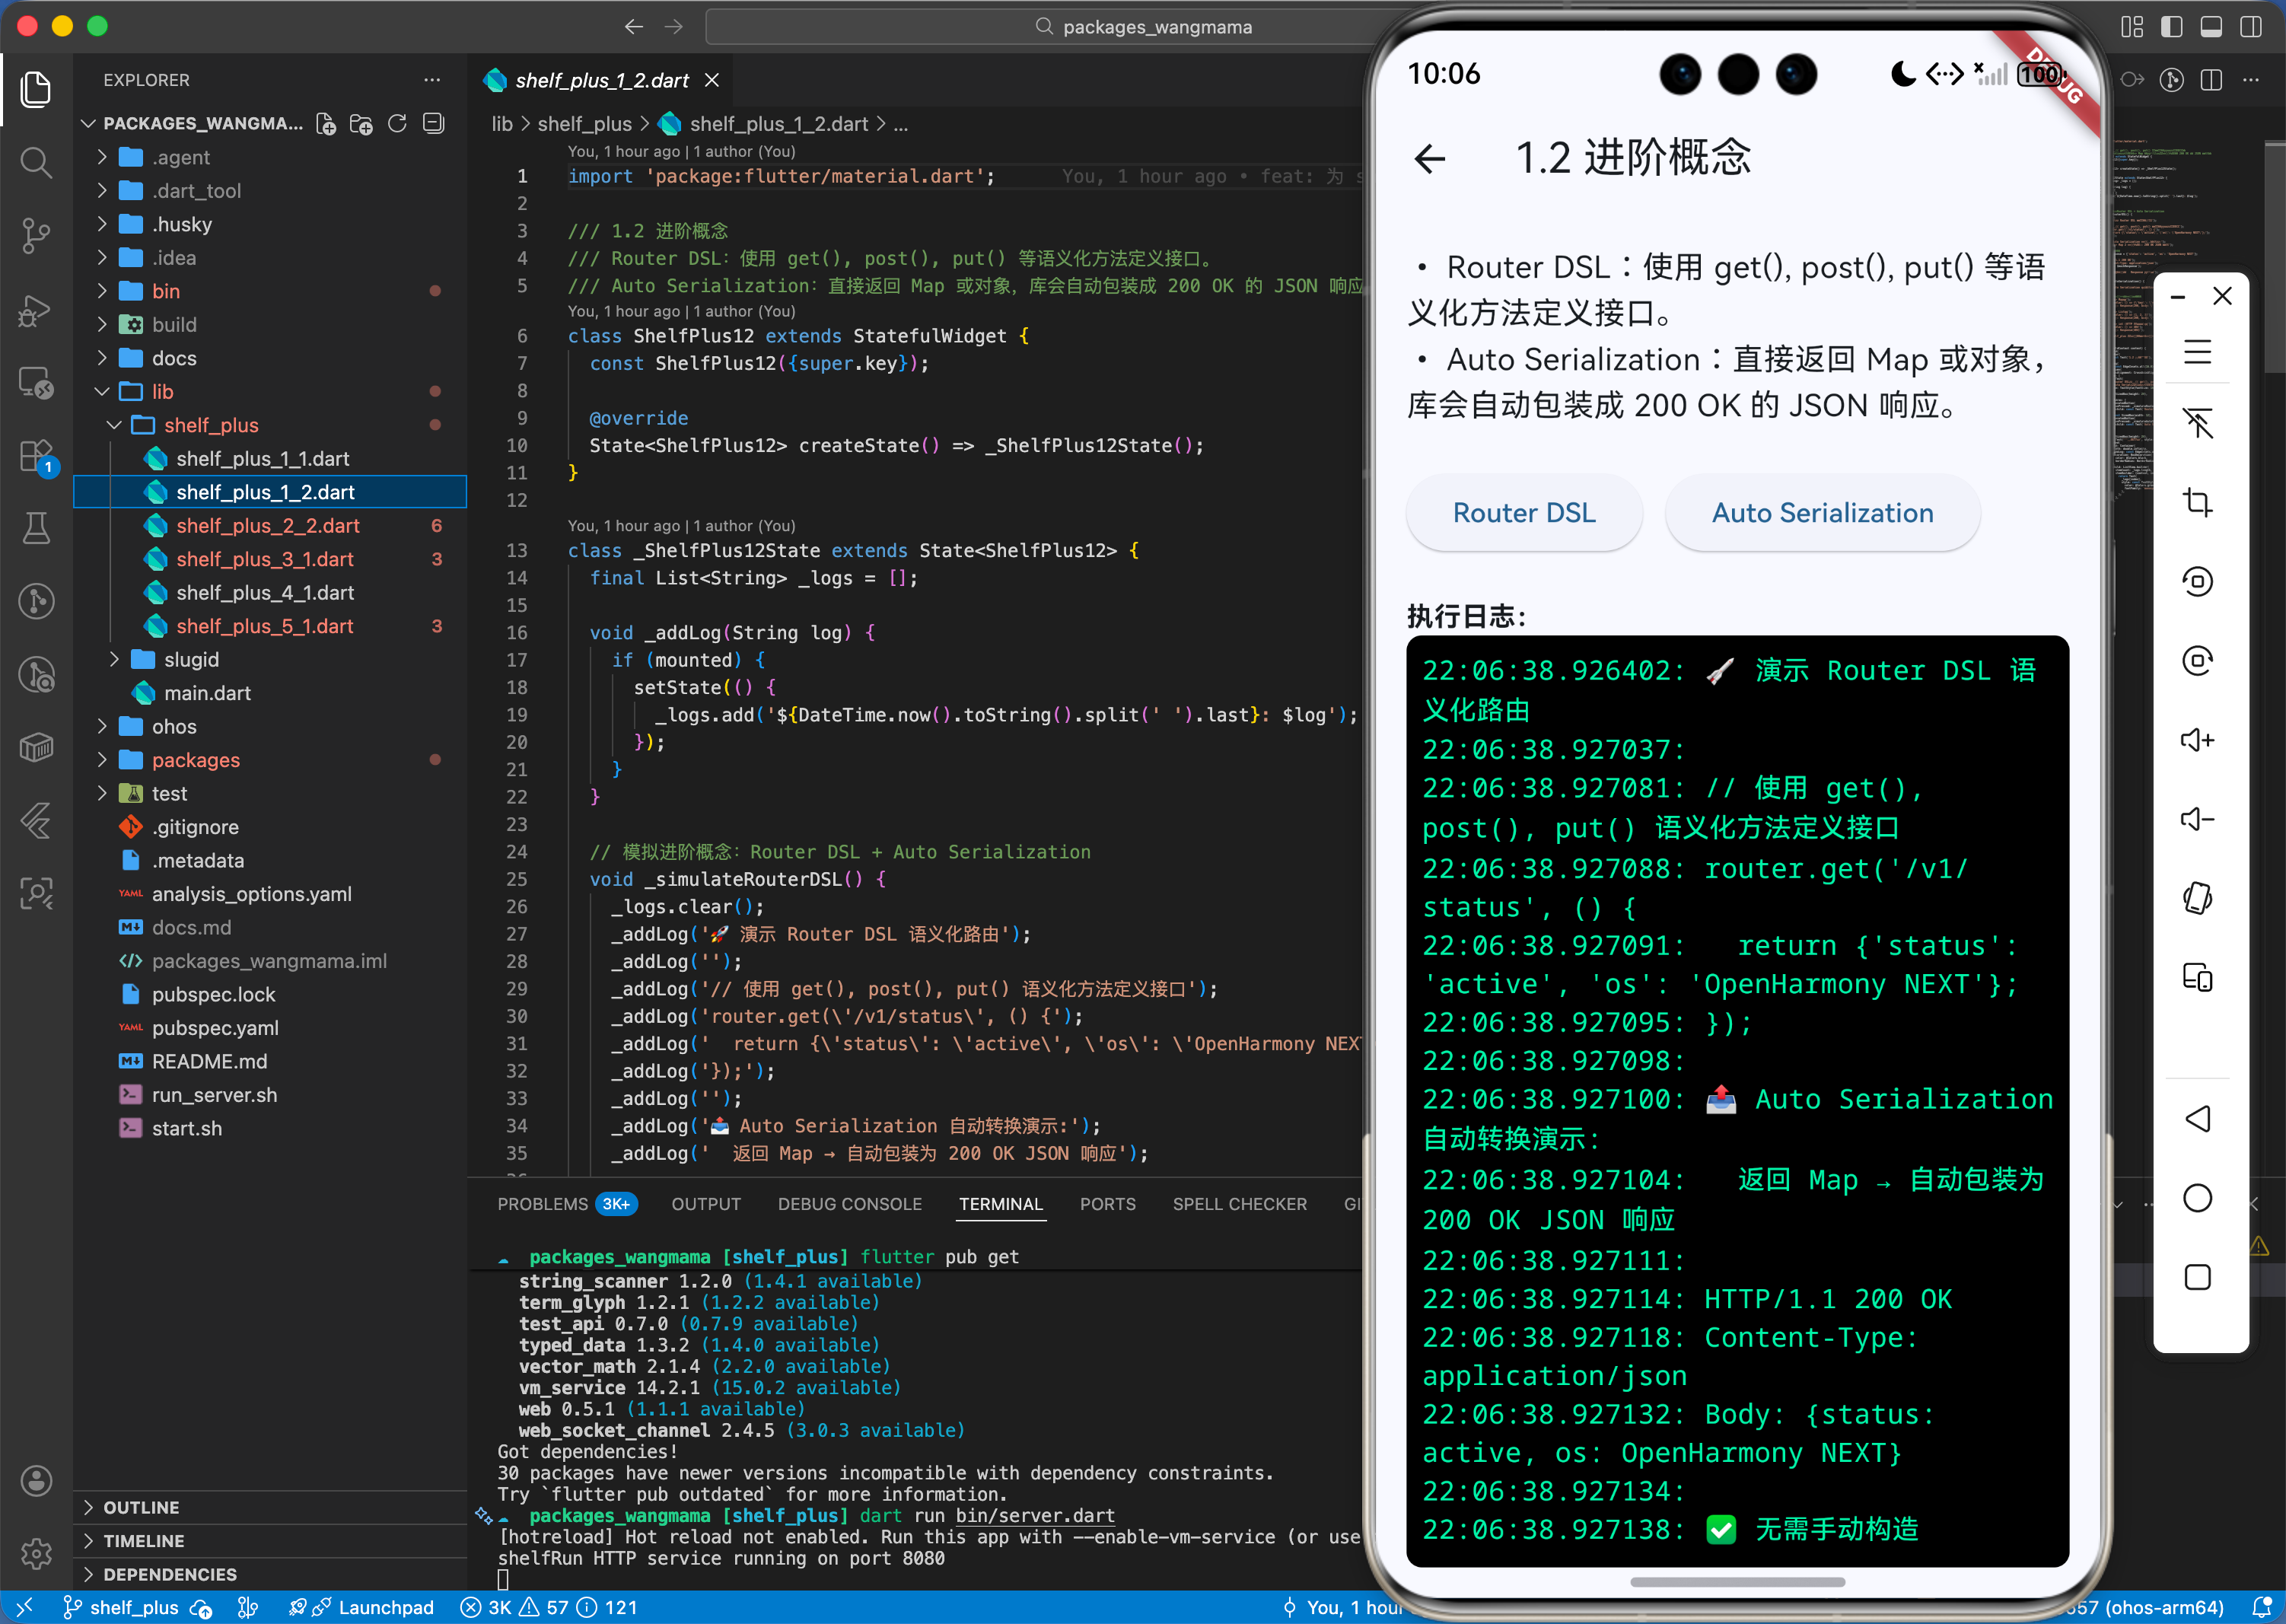Image resolution: width=2286 pixels, height=1624 pixels.
Task: Toggle the primary side bar layout button
Action: [x=2171, y=27]
